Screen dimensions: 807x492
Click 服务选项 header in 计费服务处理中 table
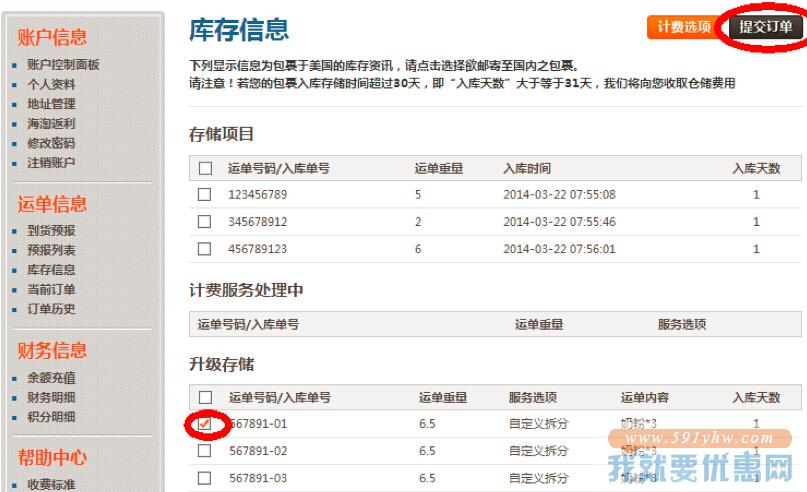pos(682,324)
